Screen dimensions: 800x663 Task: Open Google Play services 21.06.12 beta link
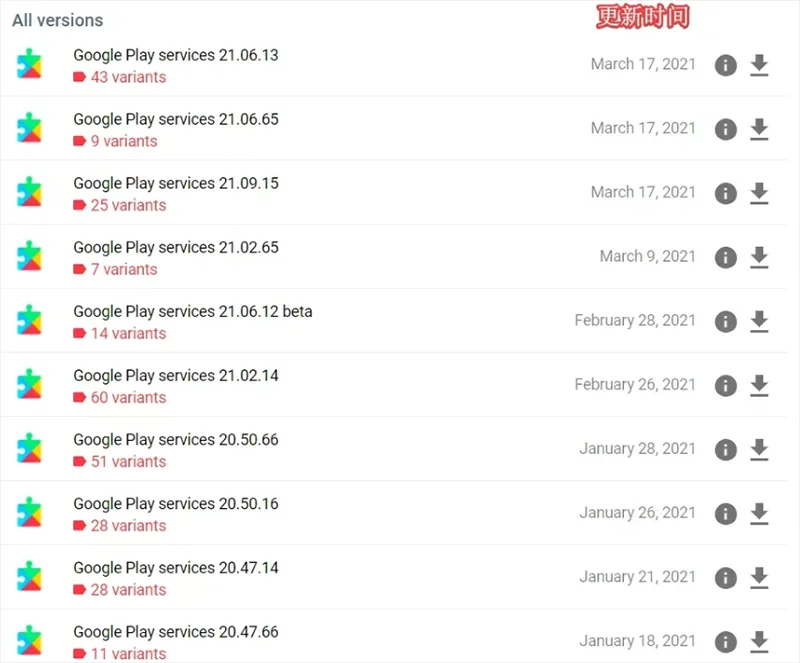pos(193,311)
